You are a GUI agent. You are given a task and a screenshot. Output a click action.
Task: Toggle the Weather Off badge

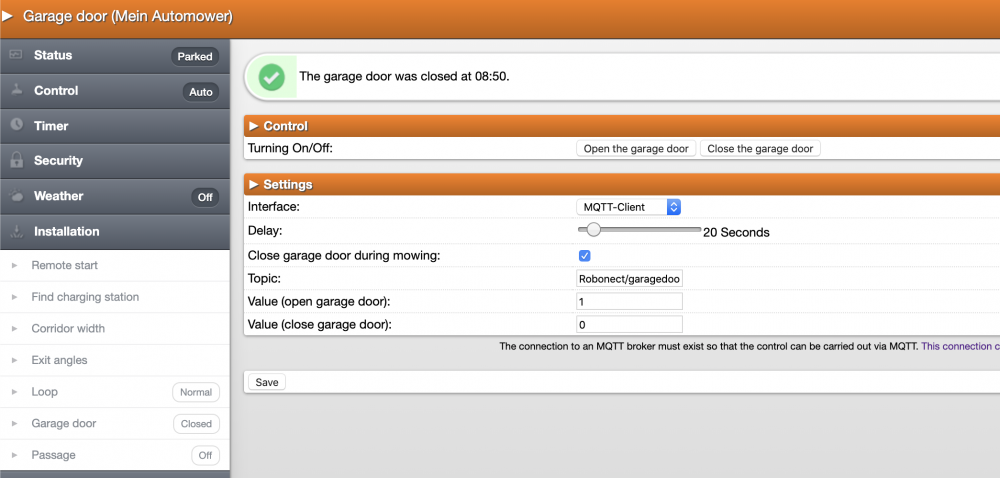[205, 197]
